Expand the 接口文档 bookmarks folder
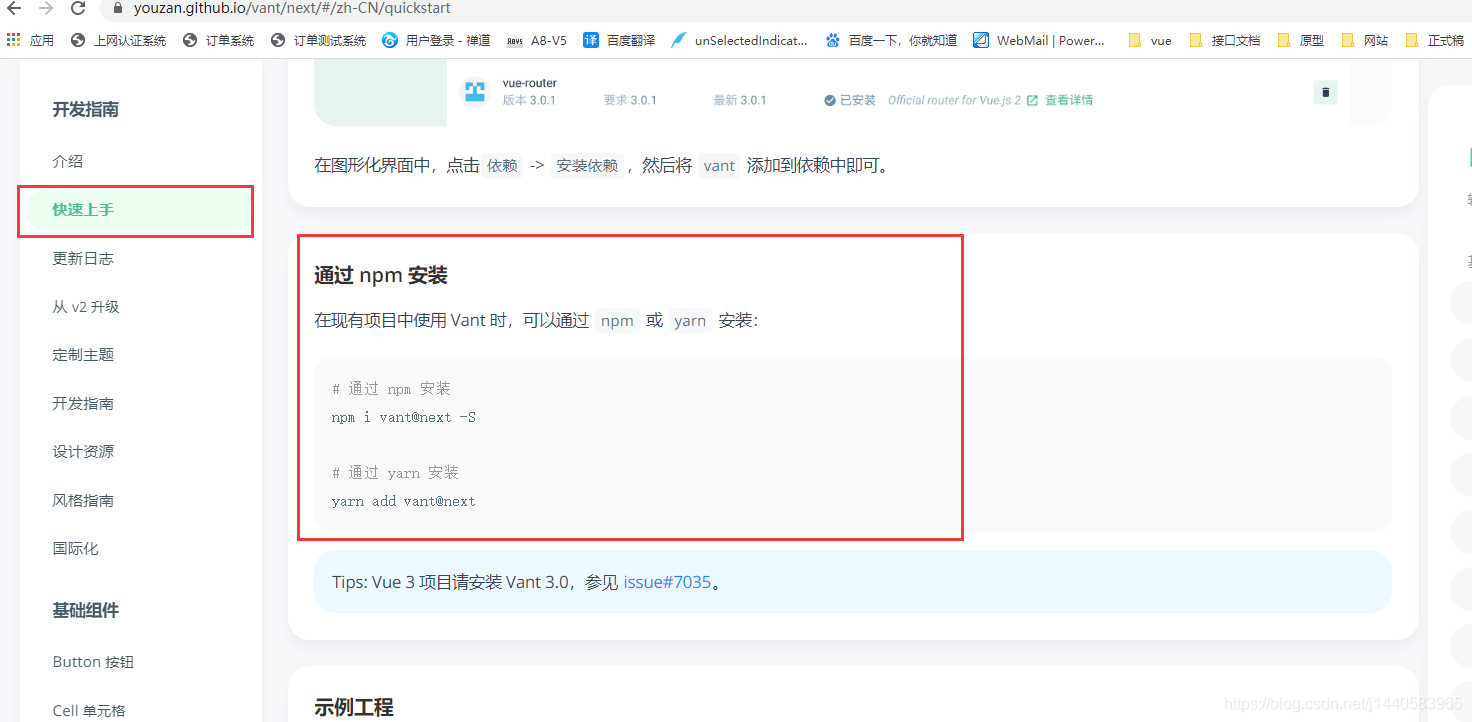Viewport: 1472px width, 722px height. [x=1196, y=40]
